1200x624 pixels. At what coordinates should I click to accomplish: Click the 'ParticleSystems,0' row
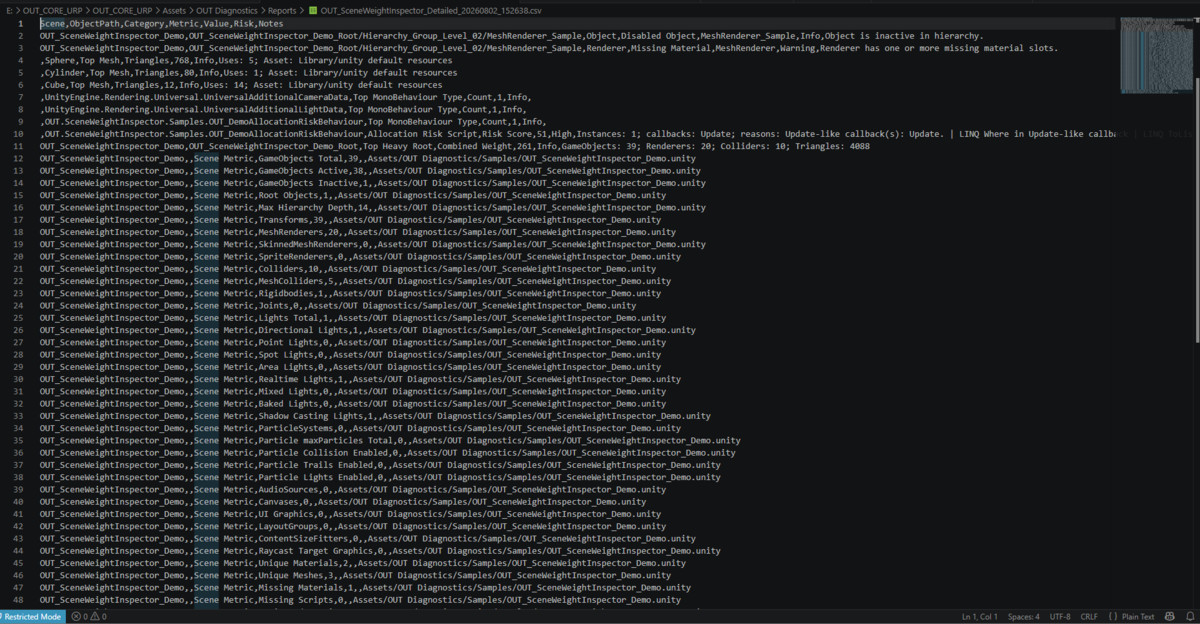click(x=360, y=428)
